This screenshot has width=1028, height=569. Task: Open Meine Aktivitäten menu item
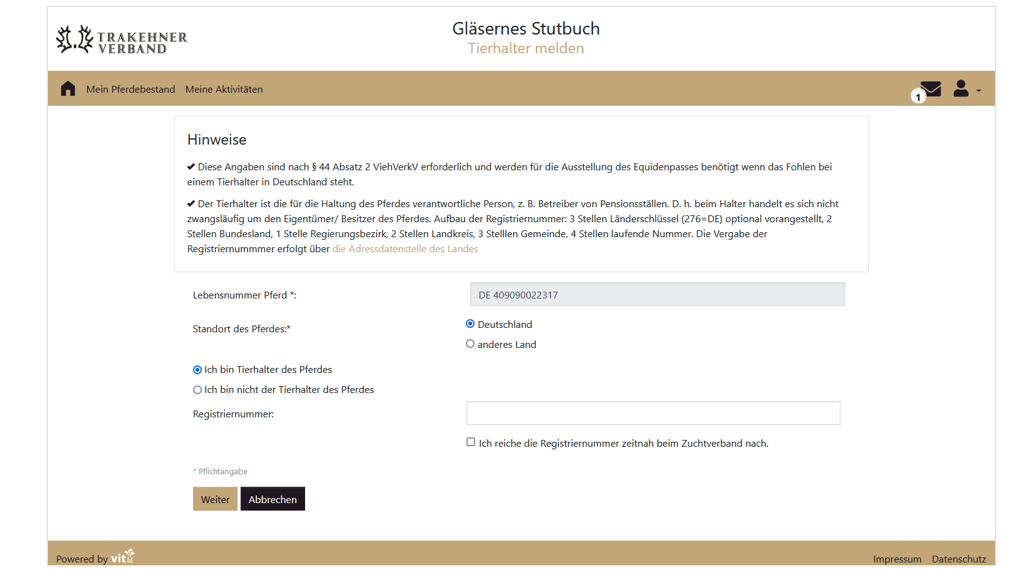(224, 89)
